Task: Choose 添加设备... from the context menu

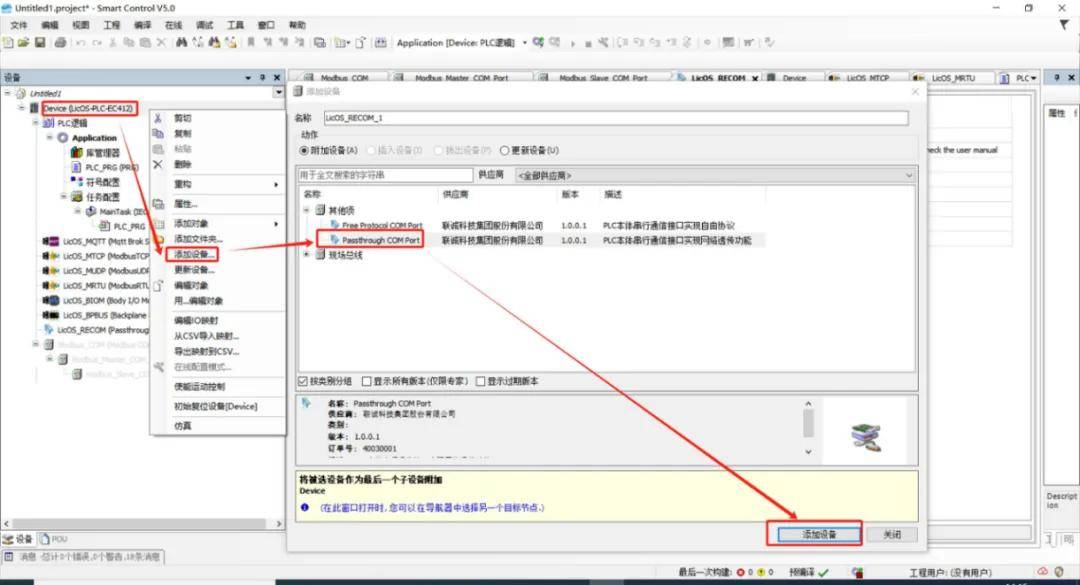Action: 194,254
